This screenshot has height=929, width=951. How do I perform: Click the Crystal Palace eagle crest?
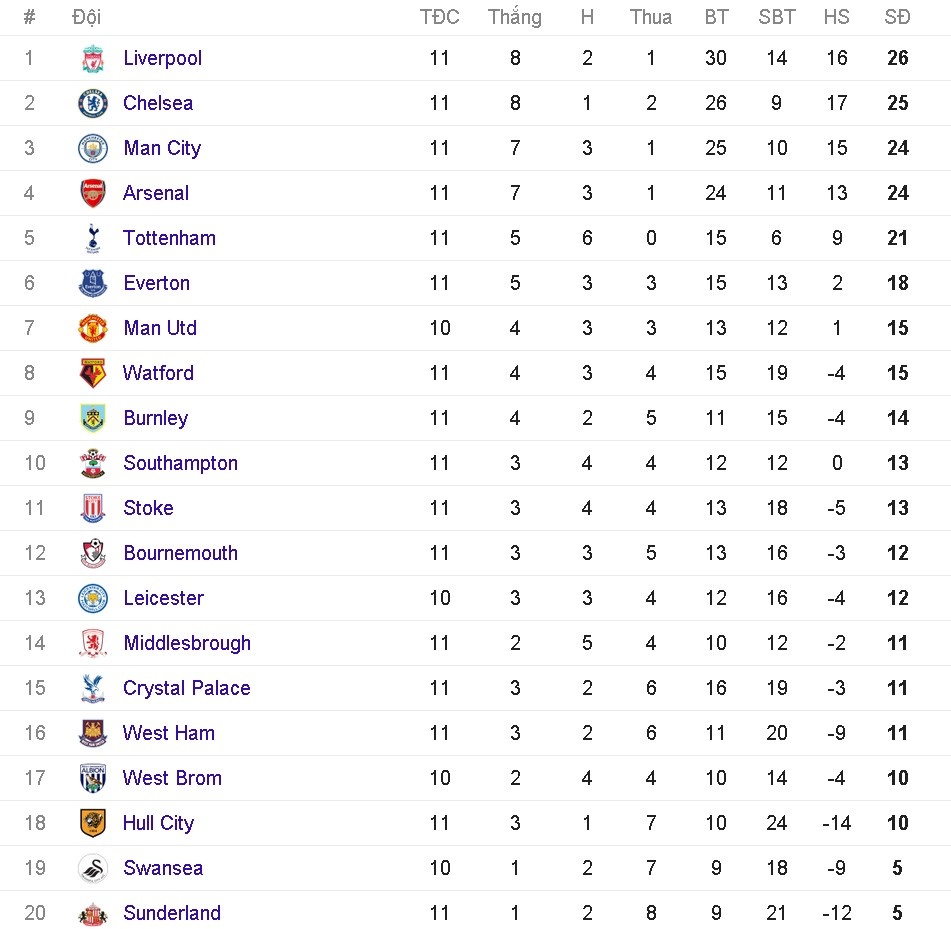[x=92, y=688]
